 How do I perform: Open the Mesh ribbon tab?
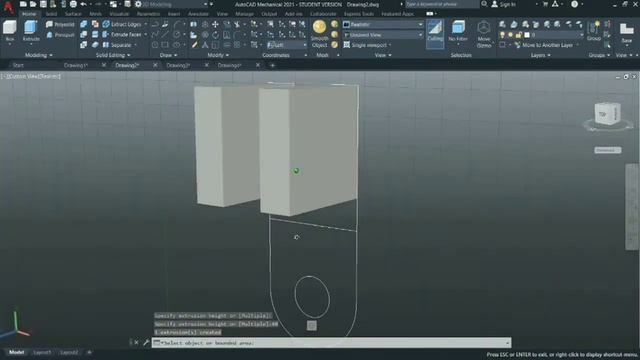point(95,14)
